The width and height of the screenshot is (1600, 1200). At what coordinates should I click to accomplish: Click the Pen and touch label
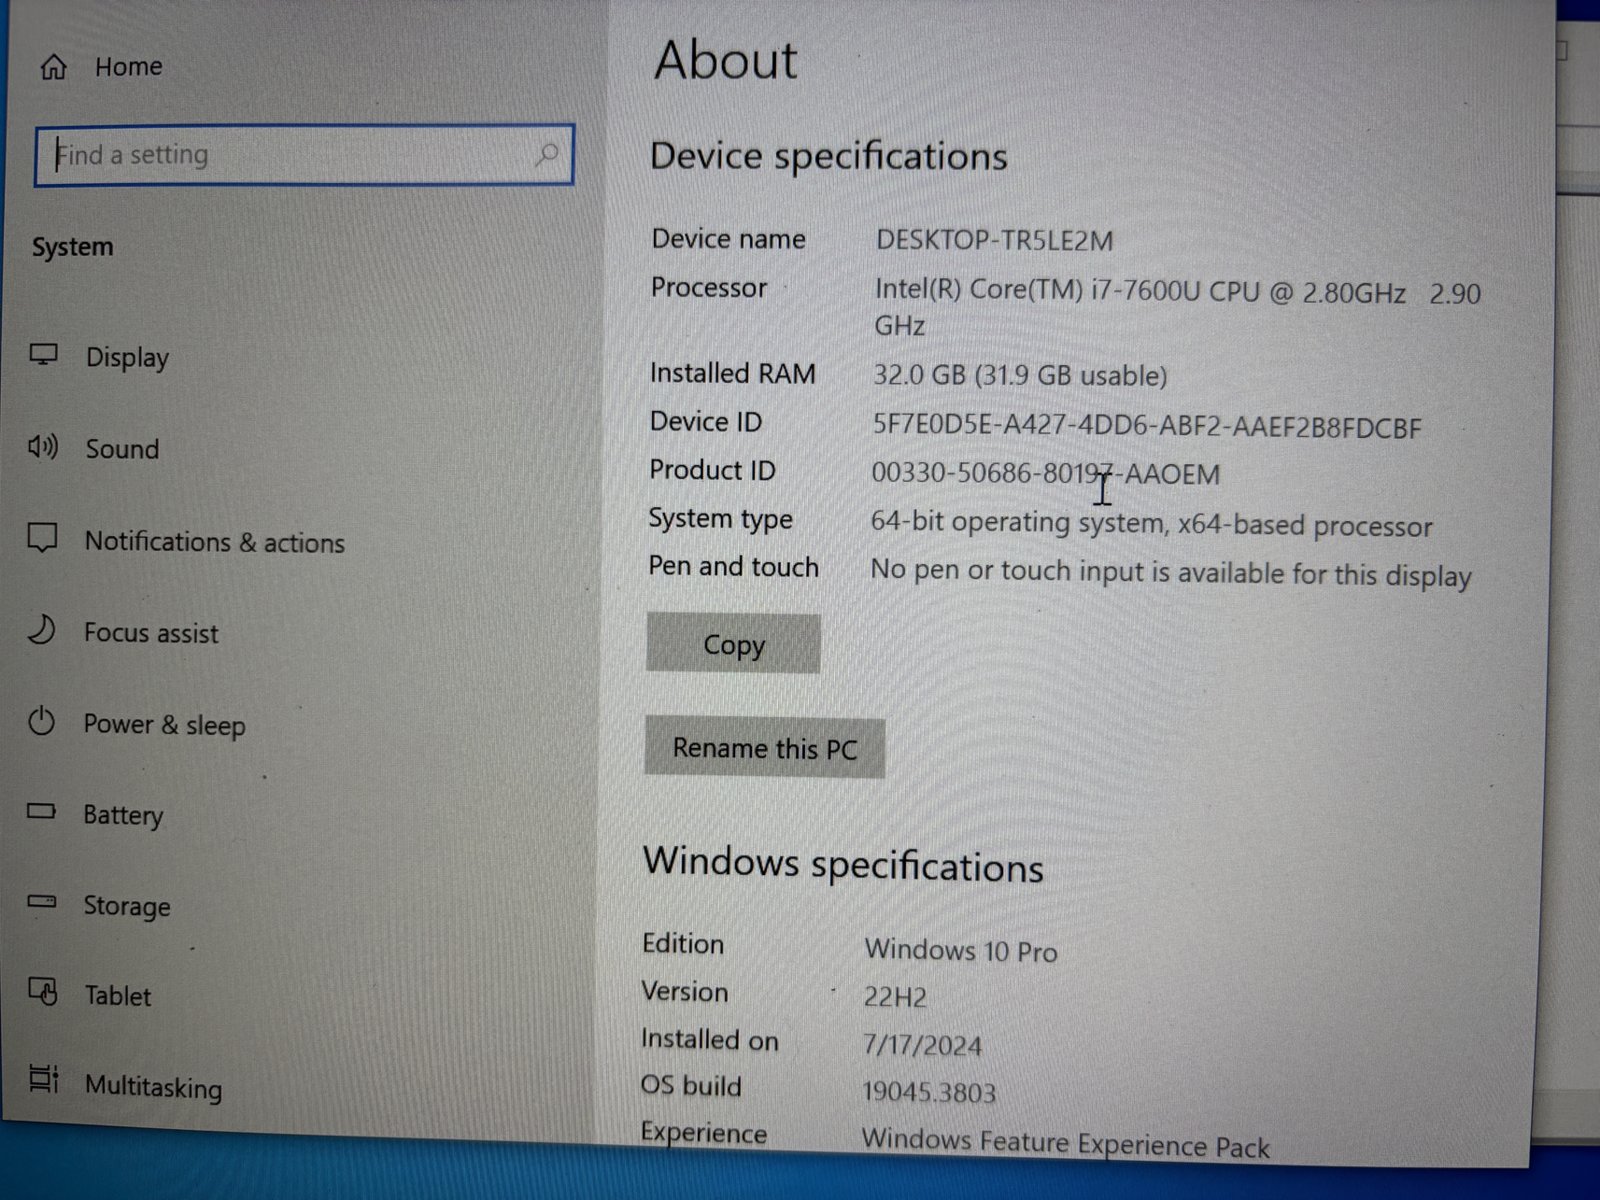[x=733, y=566]
